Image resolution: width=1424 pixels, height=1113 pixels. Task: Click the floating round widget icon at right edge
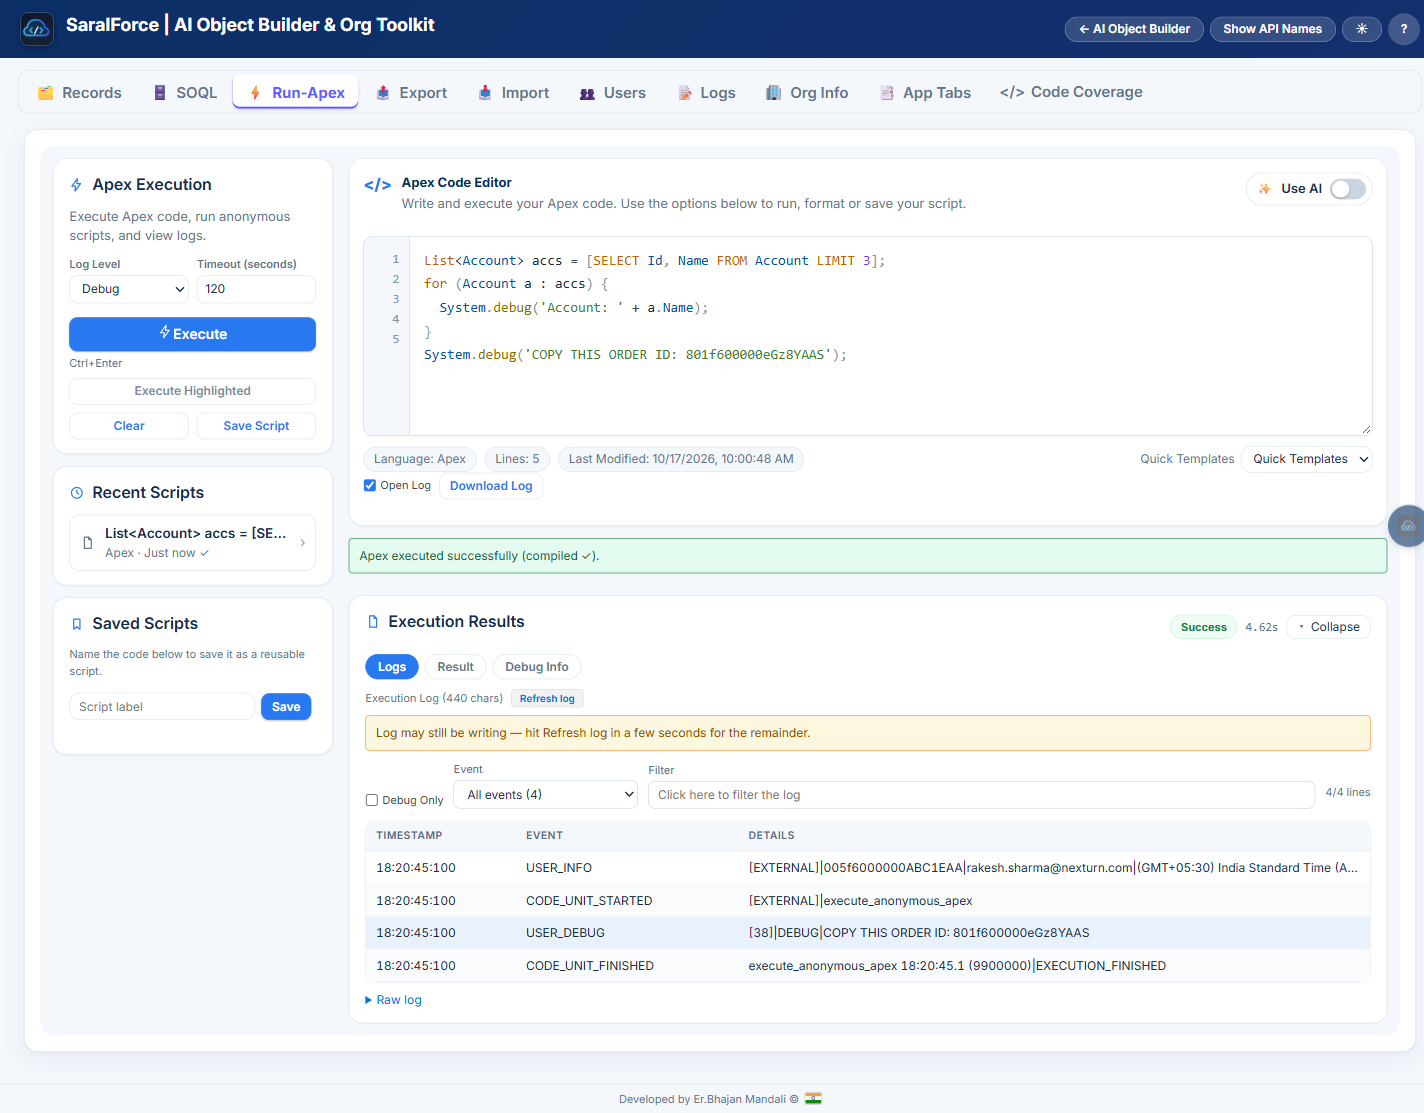[x=1408, y=525]
